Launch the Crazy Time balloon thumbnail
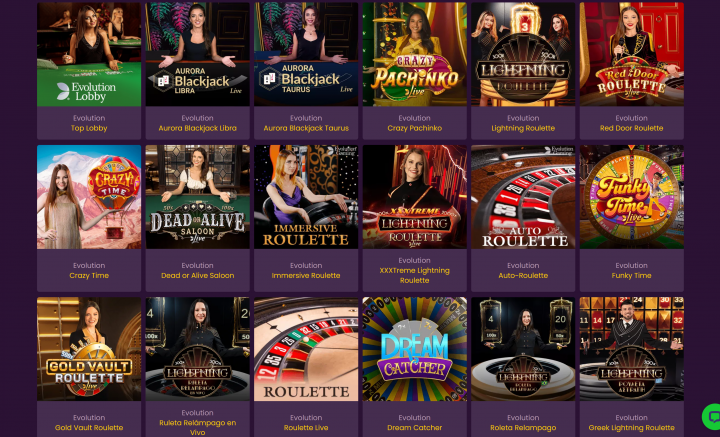The image size is (720, 437). [89, 197]
